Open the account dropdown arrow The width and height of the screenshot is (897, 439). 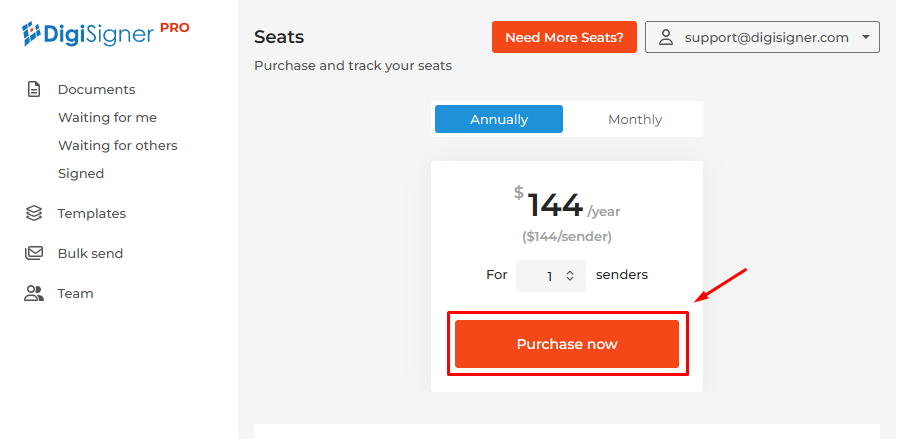pos(864,37)
